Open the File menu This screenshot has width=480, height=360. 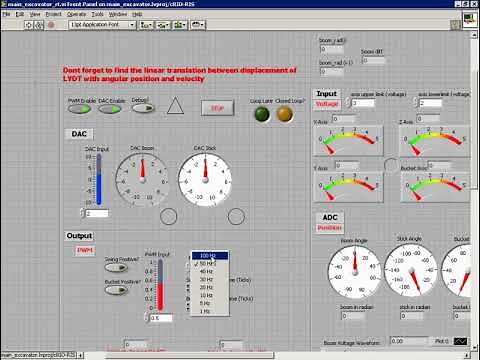(x=7, y=14)
